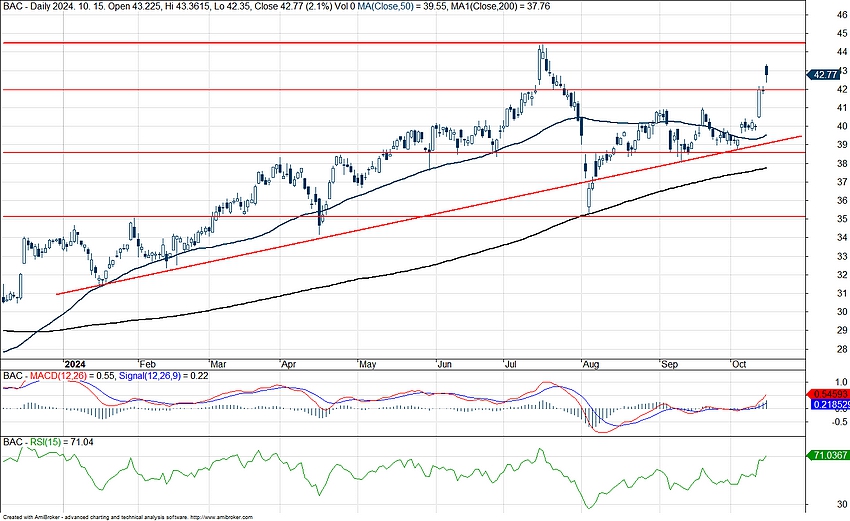
Task: Click the latest candlestick near 42.77
Action: pos(767,71)
